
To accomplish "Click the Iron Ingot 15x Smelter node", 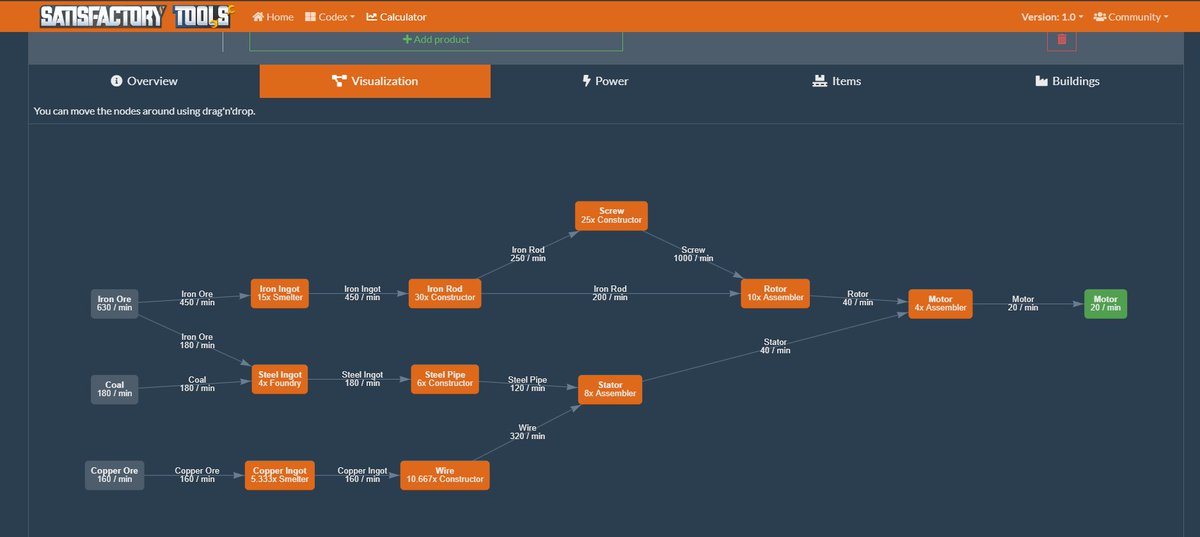I will pos(280,293).
